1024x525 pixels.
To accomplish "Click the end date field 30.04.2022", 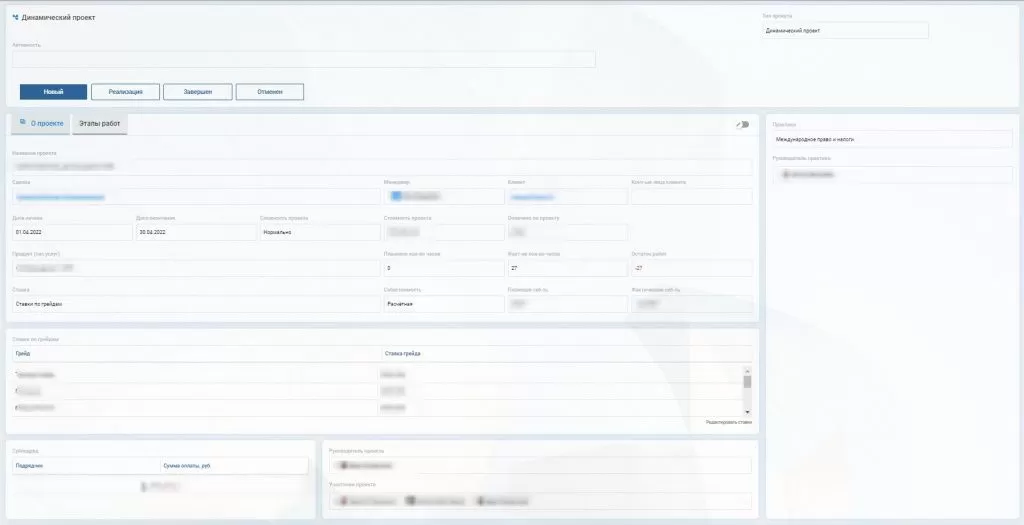I will point(194,232).
